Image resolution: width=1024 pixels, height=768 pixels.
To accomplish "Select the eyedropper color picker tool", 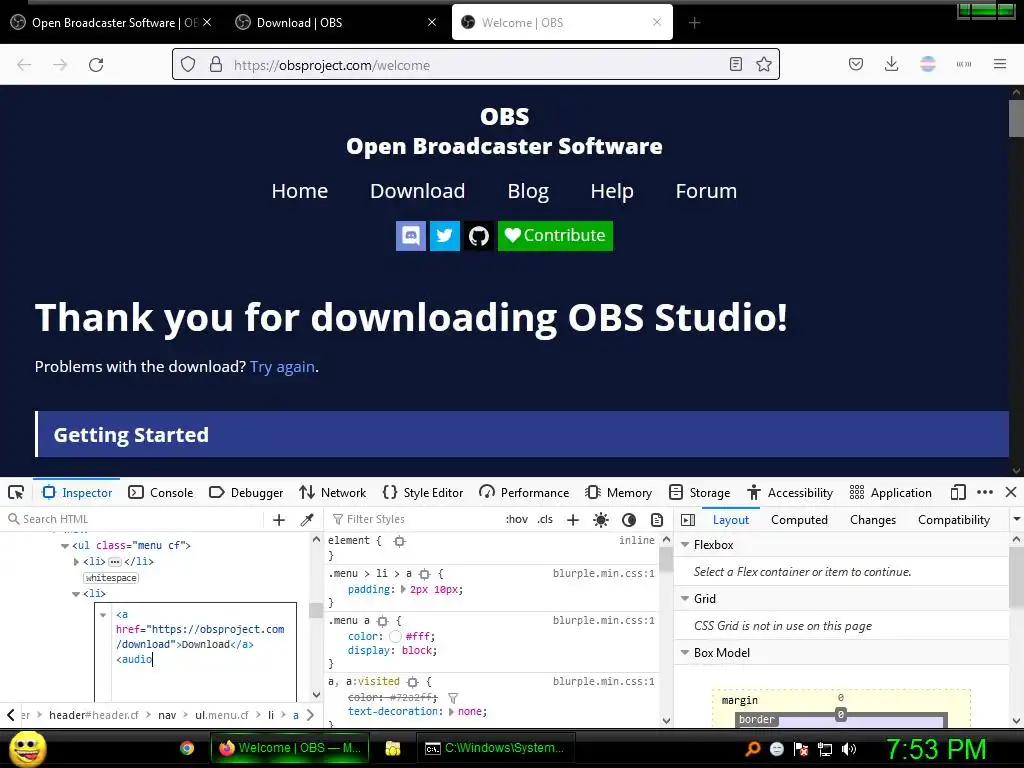I will click(306, 519).
